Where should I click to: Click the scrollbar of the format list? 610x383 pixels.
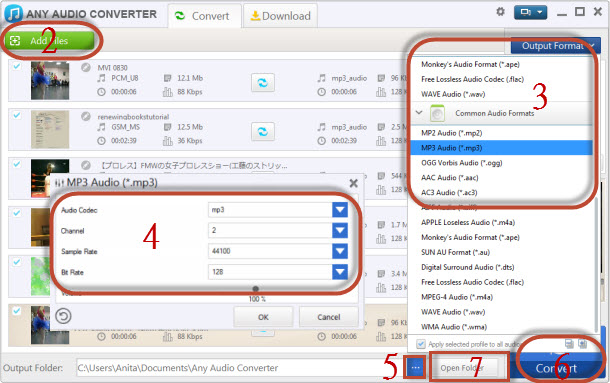tap(596, 265)
